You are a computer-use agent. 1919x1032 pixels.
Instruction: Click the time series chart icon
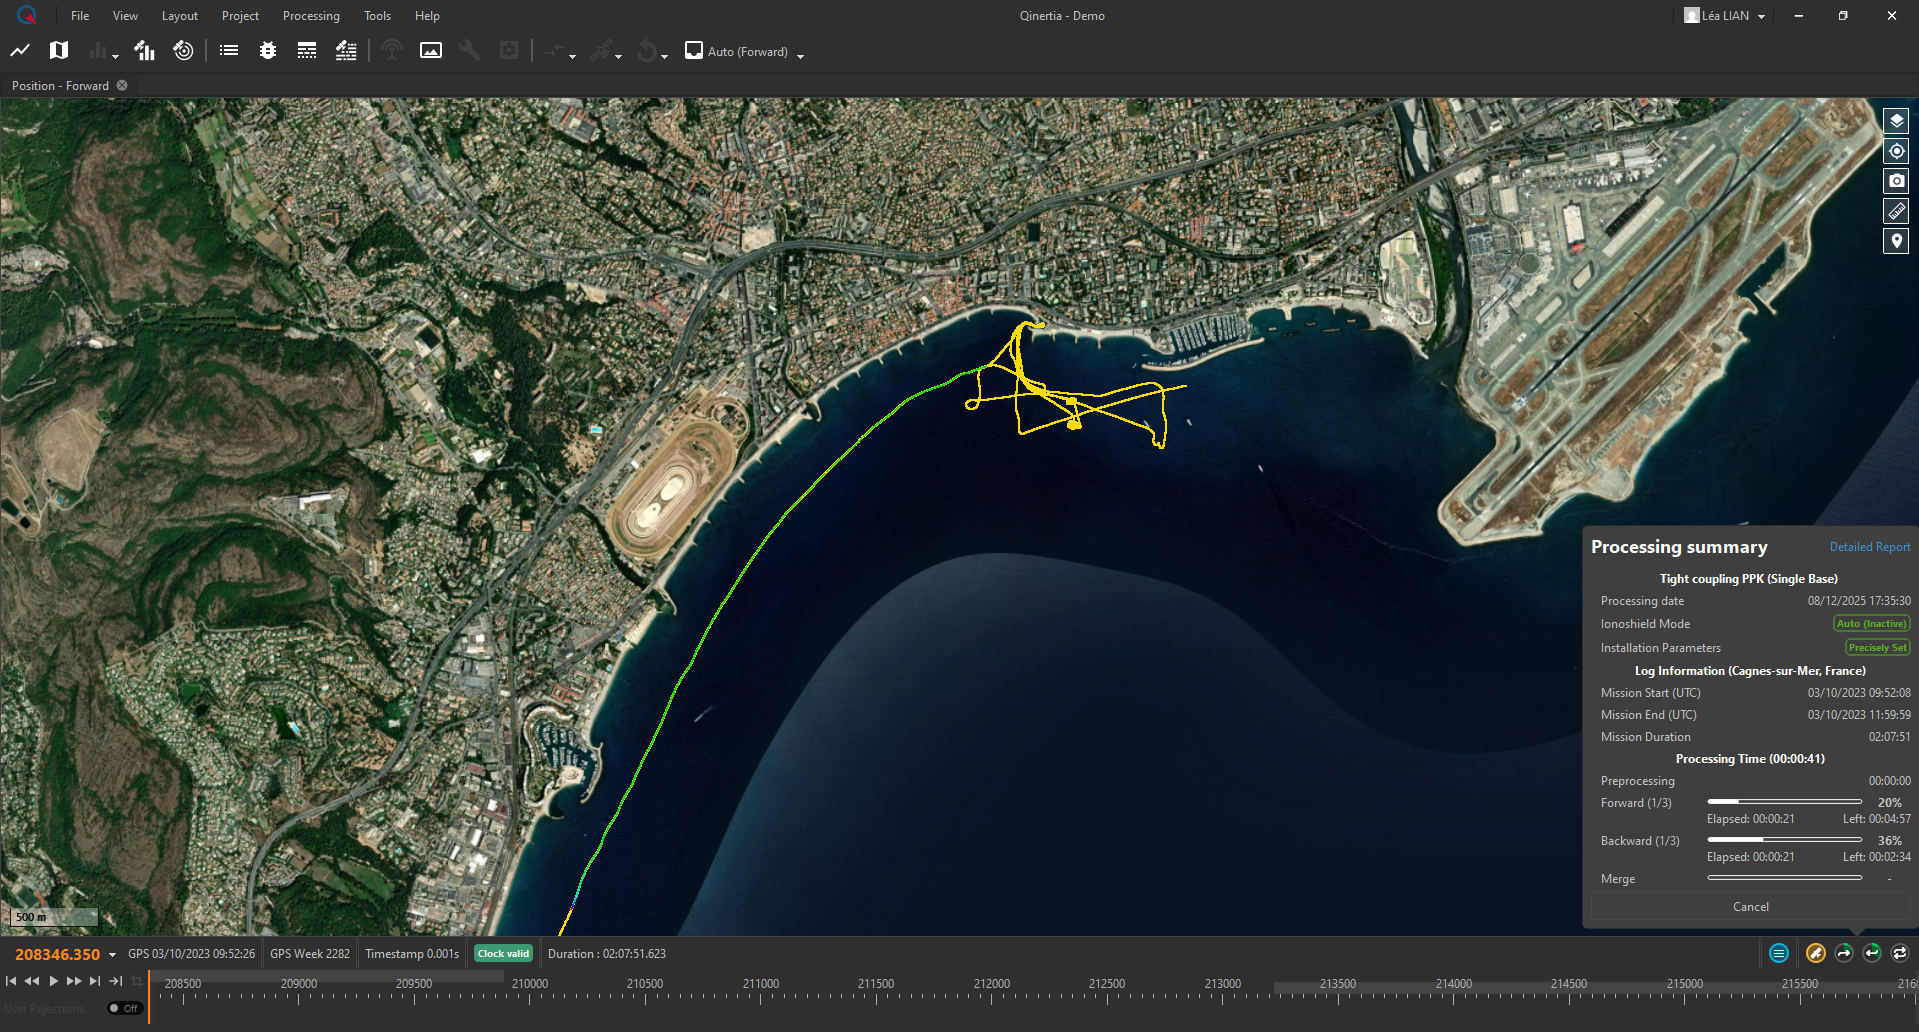tap(20, 50)
